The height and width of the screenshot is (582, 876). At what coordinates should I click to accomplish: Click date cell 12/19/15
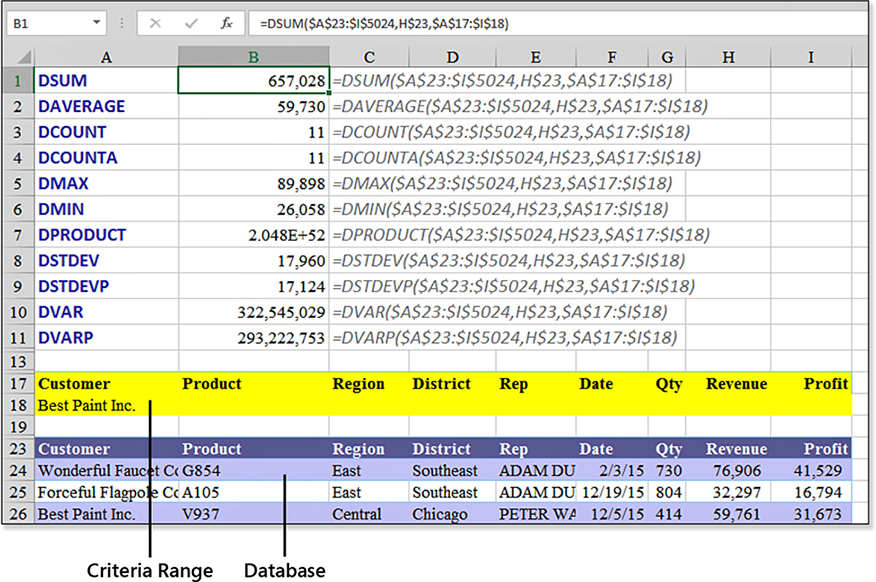point(612,493)
